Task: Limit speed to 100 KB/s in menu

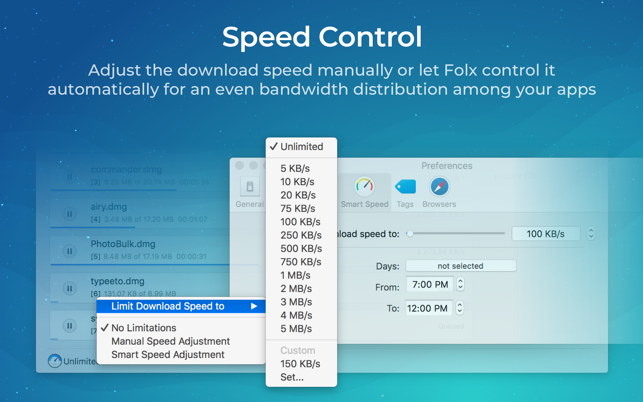Action: pos(301,222)
